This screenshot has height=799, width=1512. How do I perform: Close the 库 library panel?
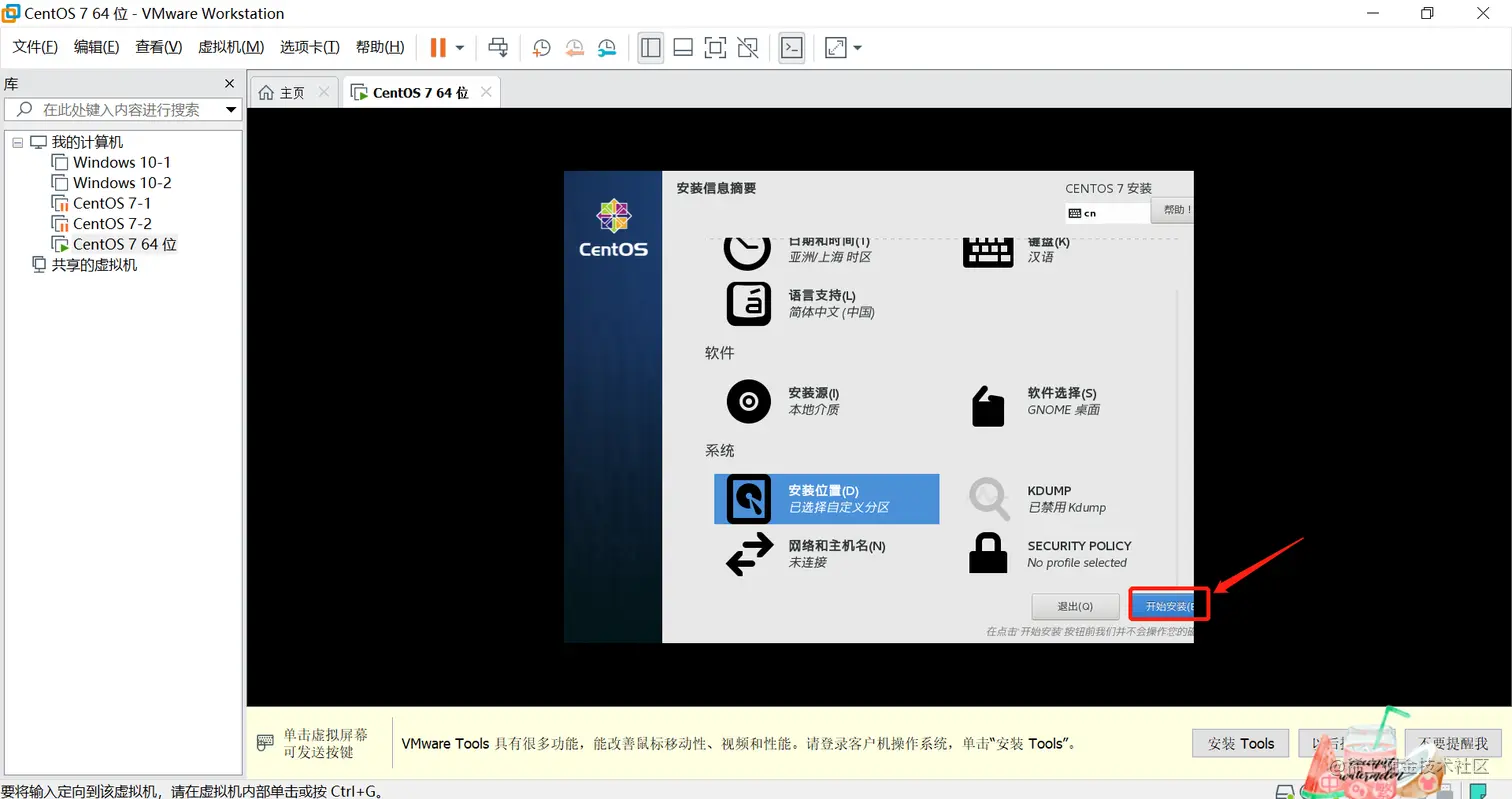pos(229,84)
